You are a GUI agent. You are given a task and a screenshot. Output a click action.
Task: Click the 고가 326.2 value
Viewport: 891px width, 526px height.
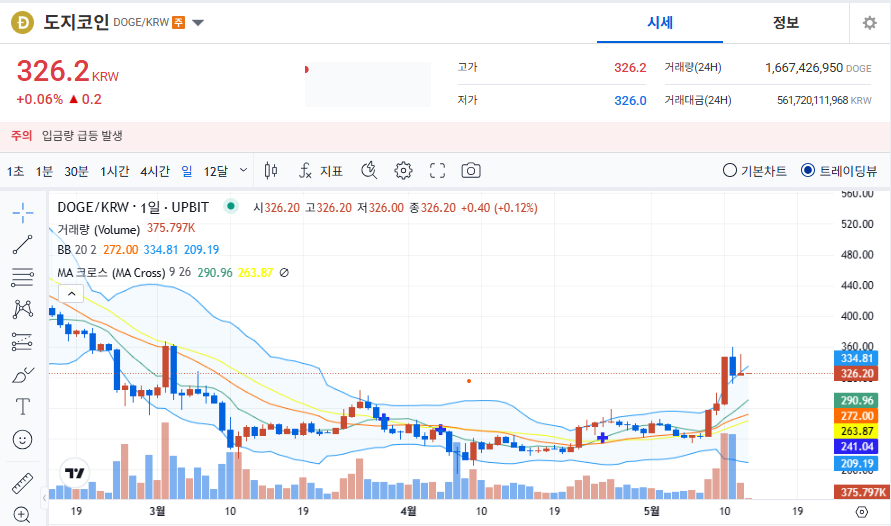click(630, 68)
